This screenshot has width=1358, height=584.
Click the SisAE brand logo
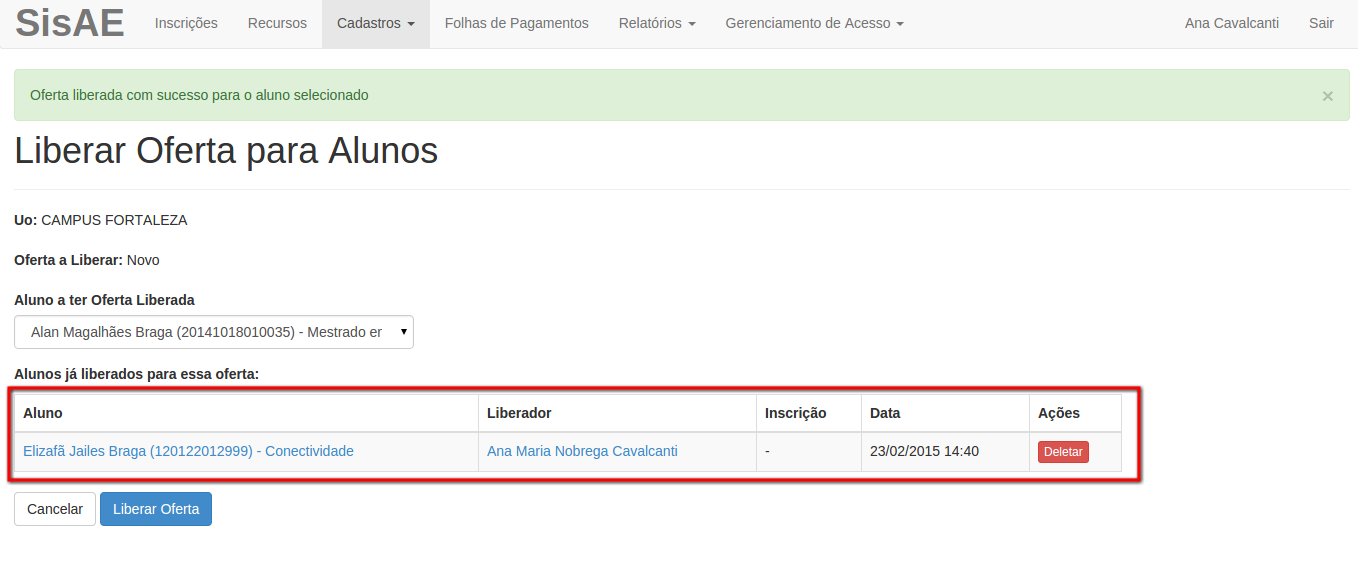click(70, 23)
